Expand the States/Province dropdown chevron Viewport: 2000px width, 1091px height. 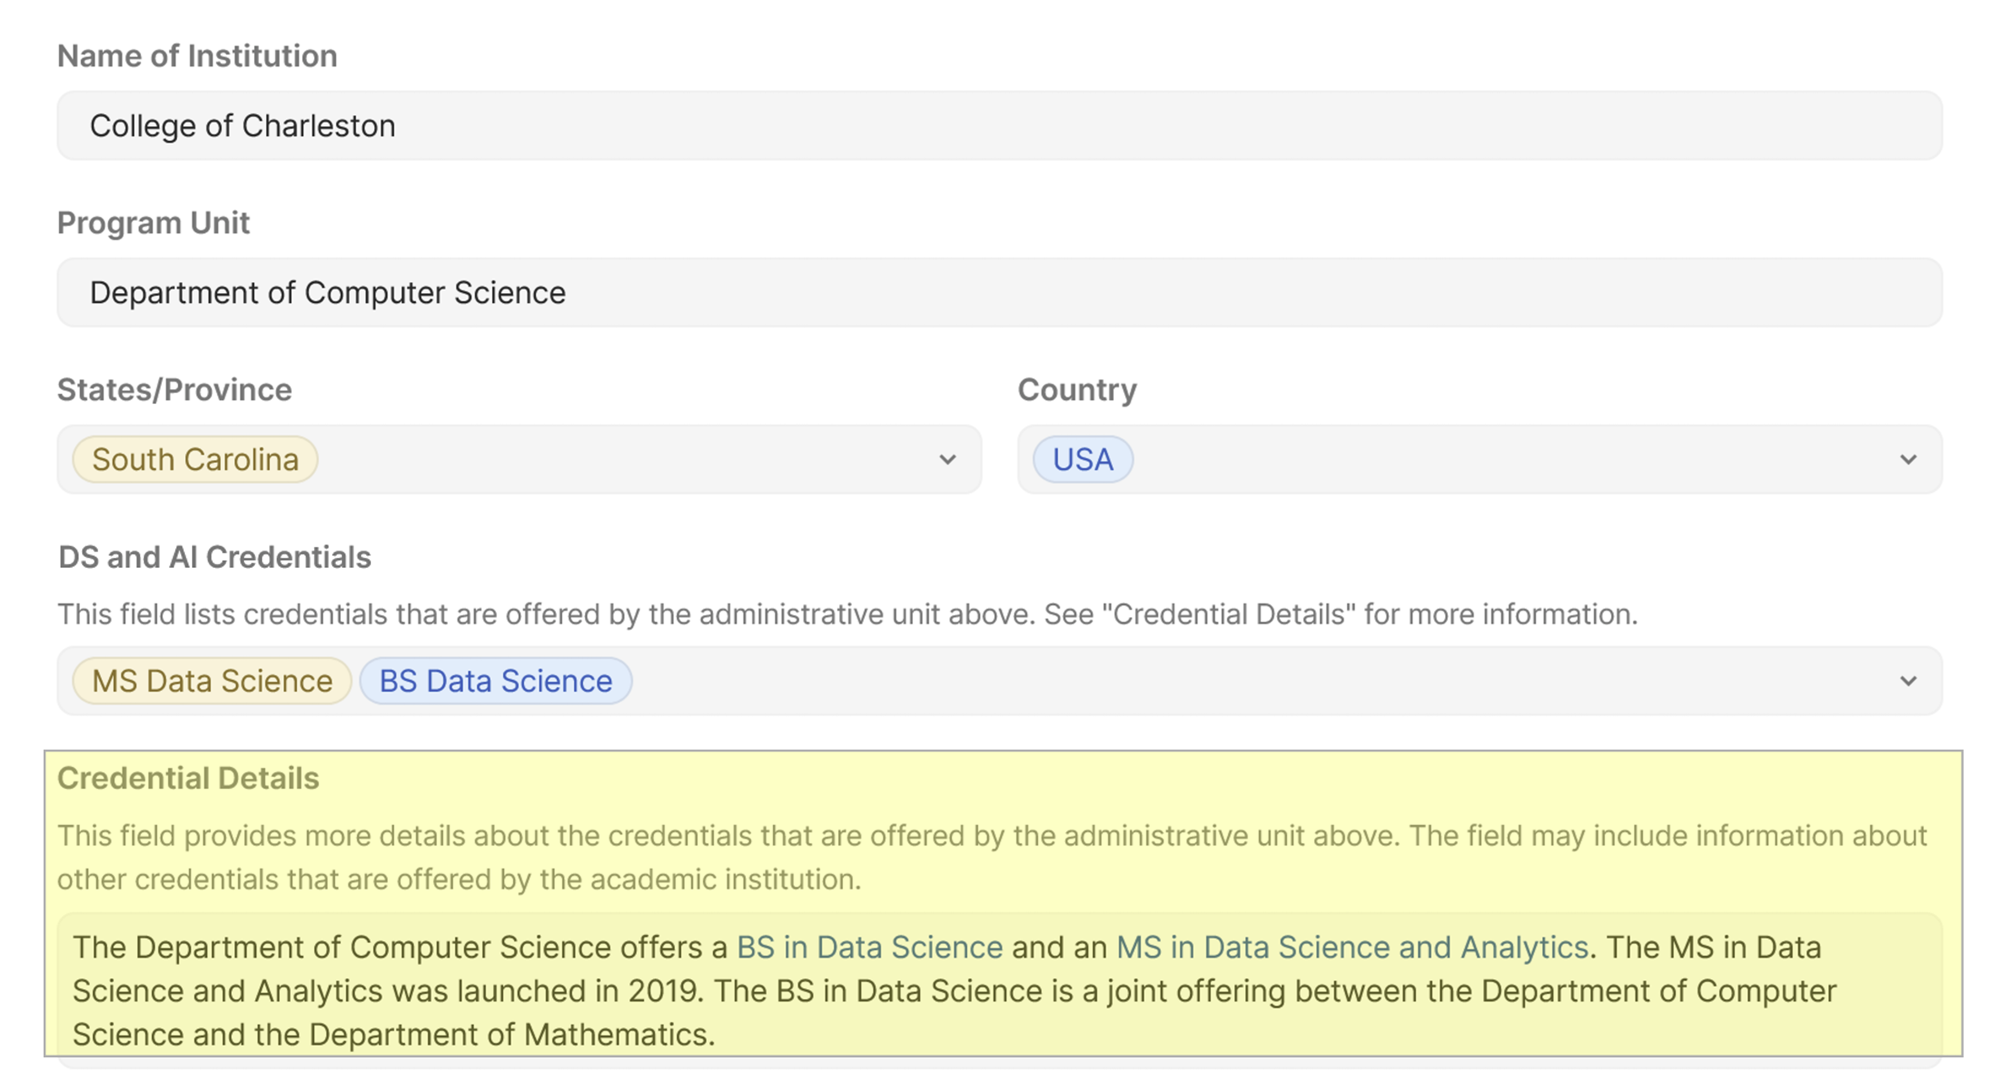click(x=947, y=460)
